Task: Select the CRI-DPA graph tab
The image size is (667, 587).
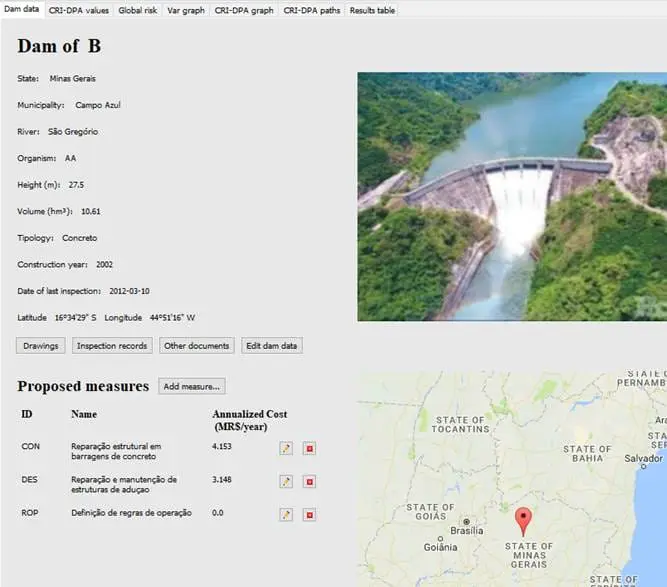Action: (243, 9)
